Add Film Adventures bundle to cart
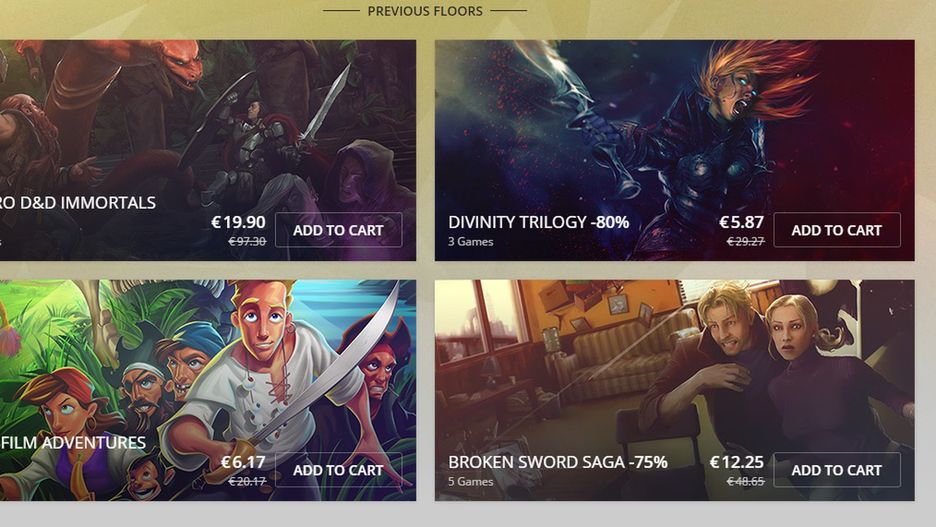936x527 pixels. pyautogui.click(x=338, y=470)
